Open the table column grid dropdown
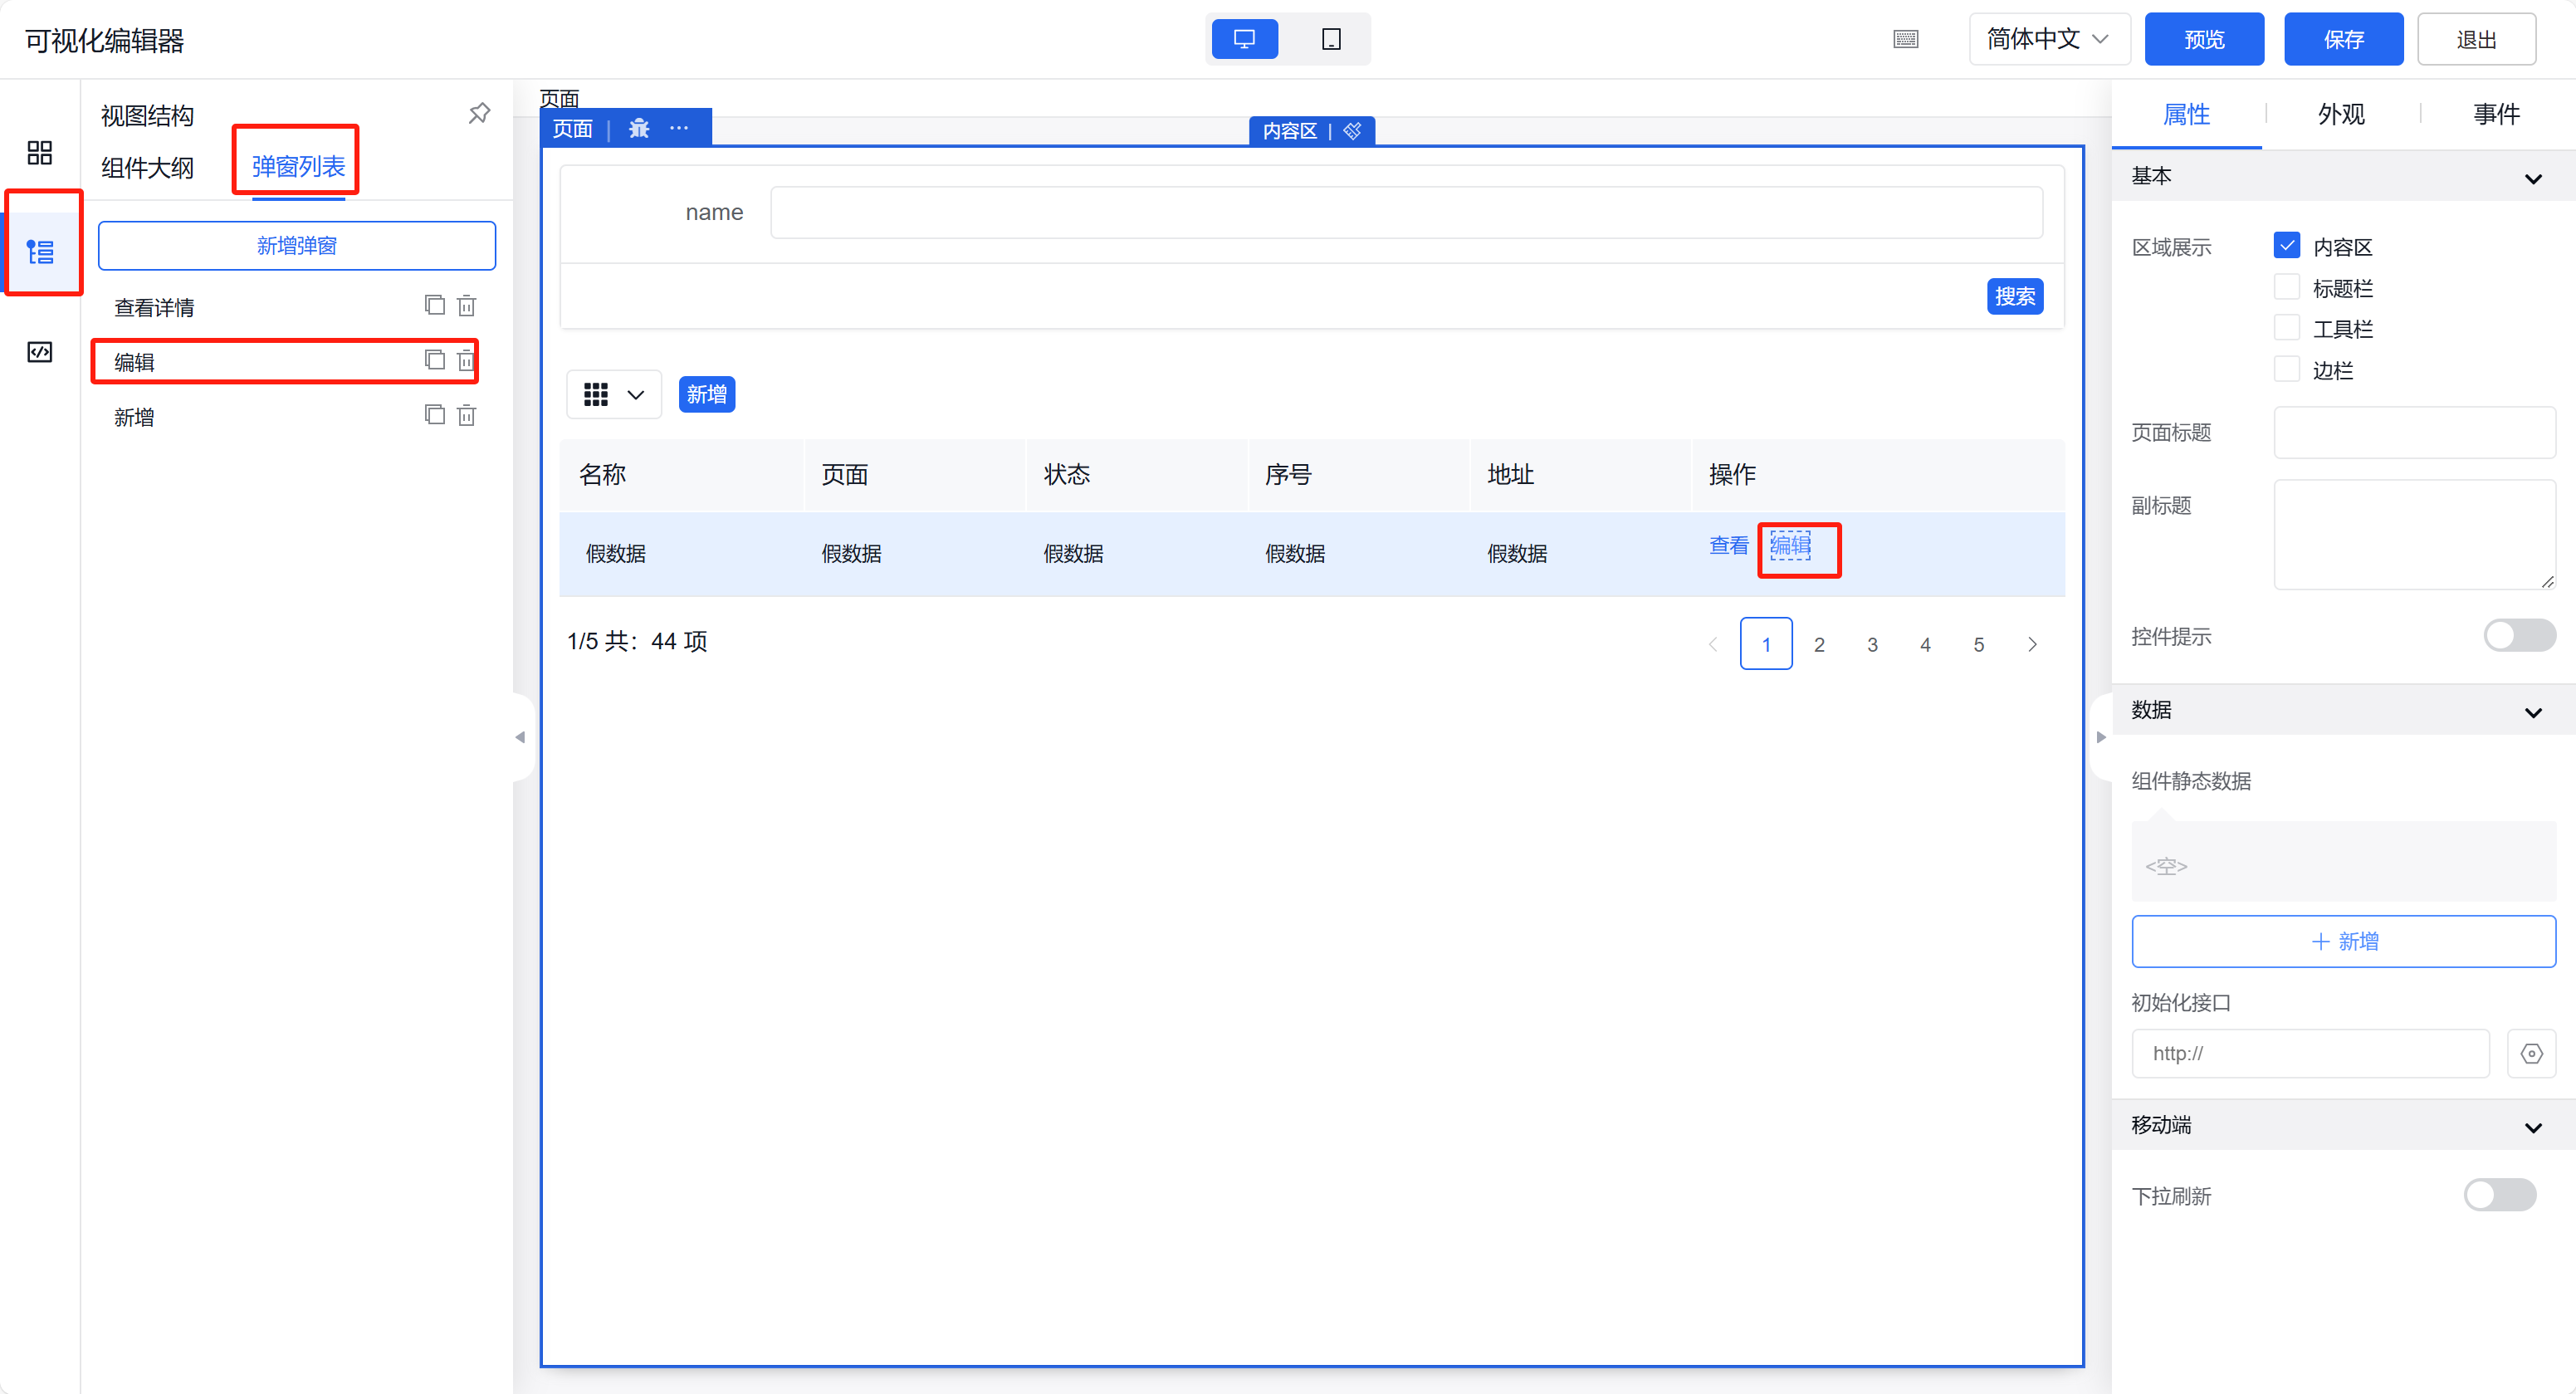Viewport: 2576px width, 1394px height. [x=613, y=395]
